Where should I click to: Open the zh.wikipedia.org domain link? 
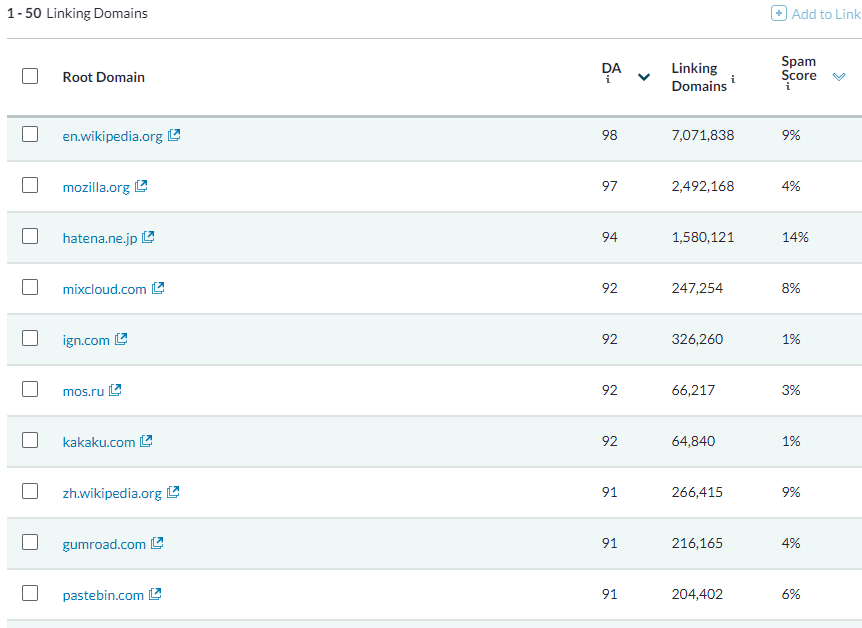point(112,492)
